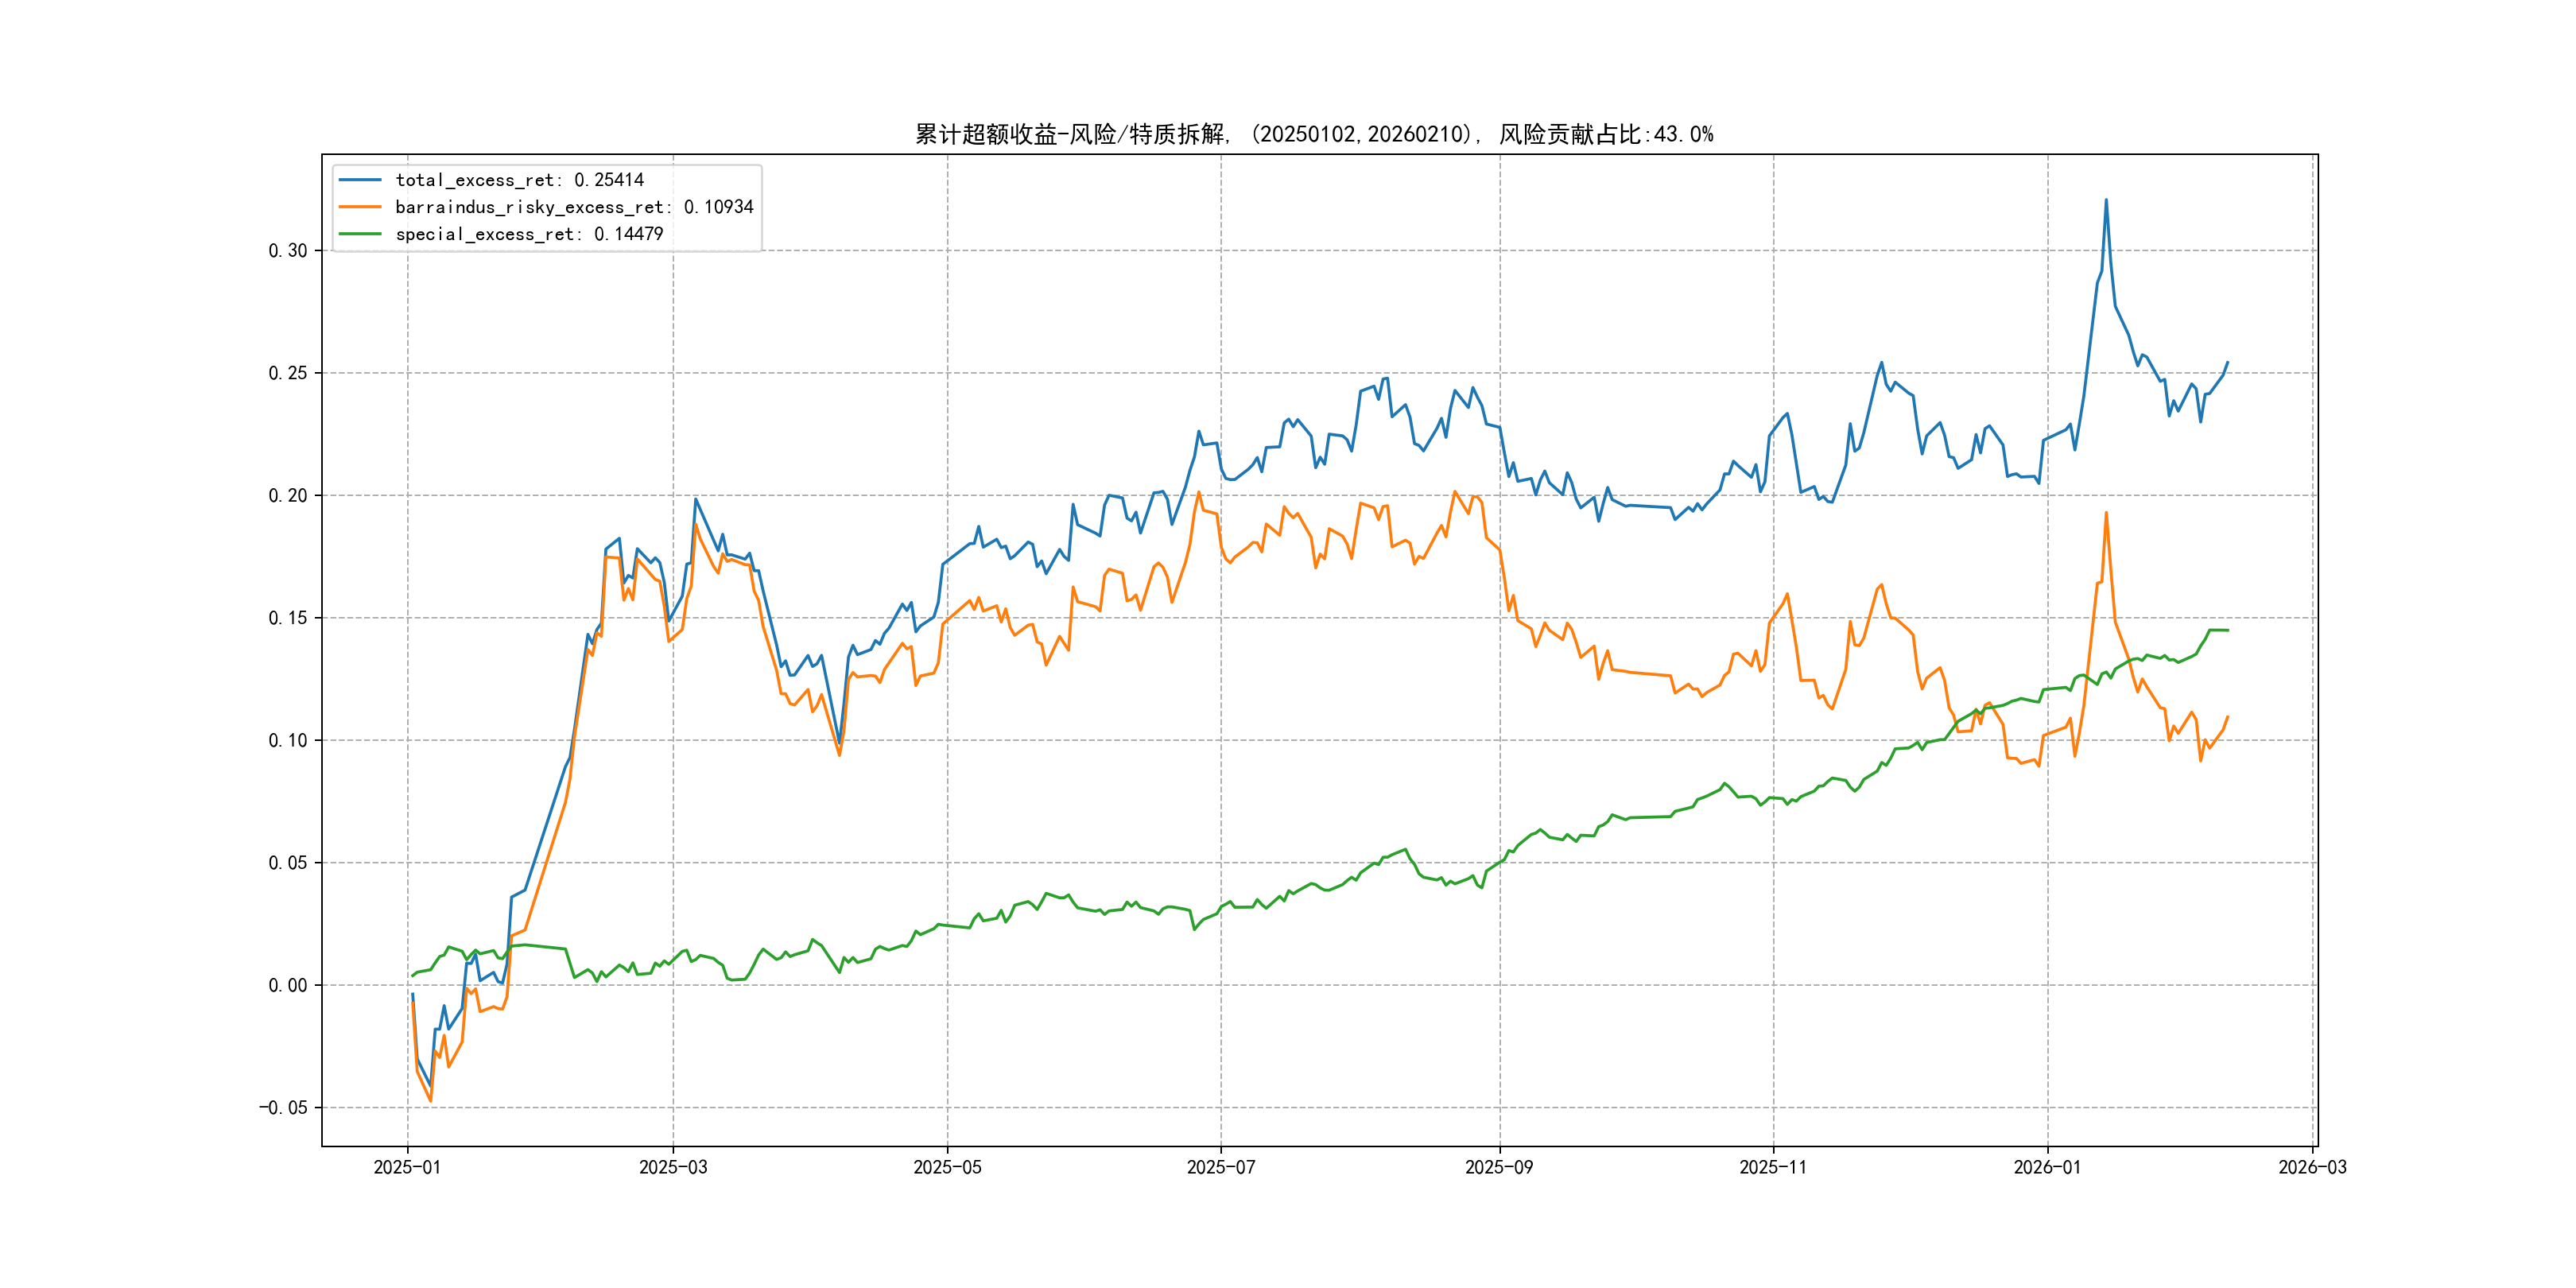Select the special_excess_ret: 0.14479 legend label
The width and height of the screenshot is (2576, 1288).
click(x=529, y=234)
